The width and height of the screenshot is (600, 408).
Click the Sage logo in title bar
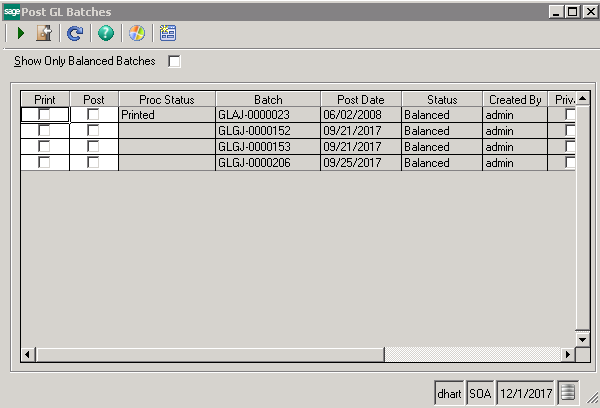point(11,10)
